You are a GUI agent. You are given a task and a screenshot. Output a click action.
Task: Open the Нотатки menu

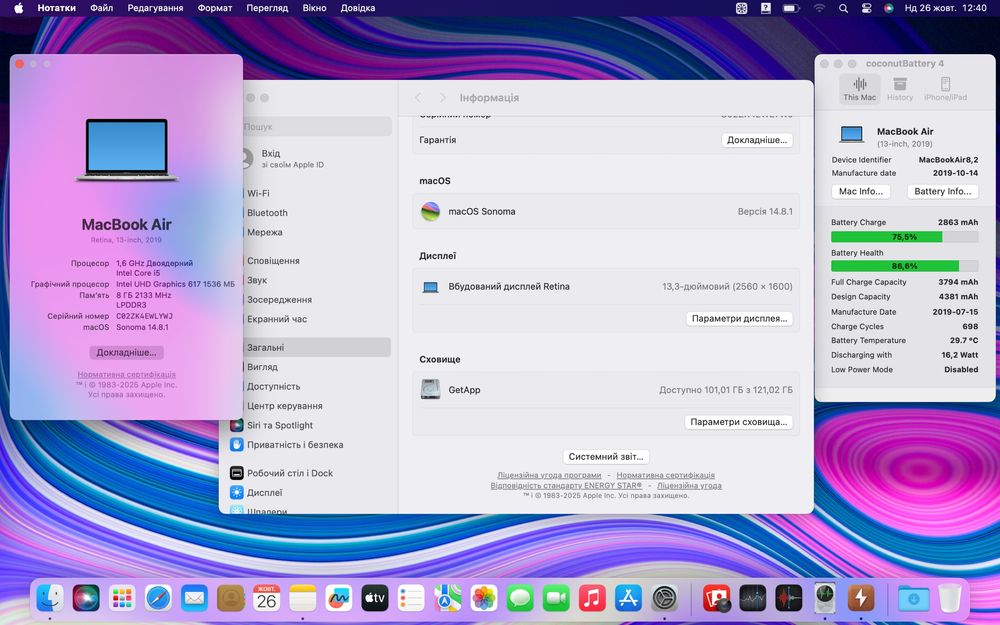(x=56, y=8)
